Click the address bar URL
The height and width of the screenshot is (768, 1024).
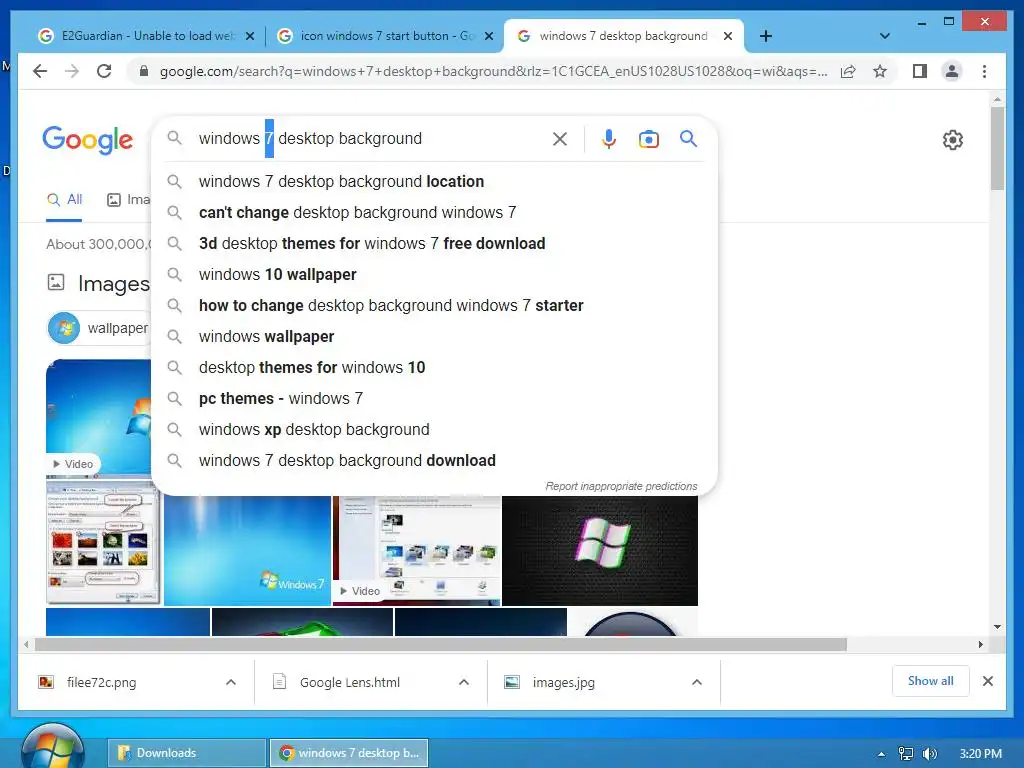point(493,71)
